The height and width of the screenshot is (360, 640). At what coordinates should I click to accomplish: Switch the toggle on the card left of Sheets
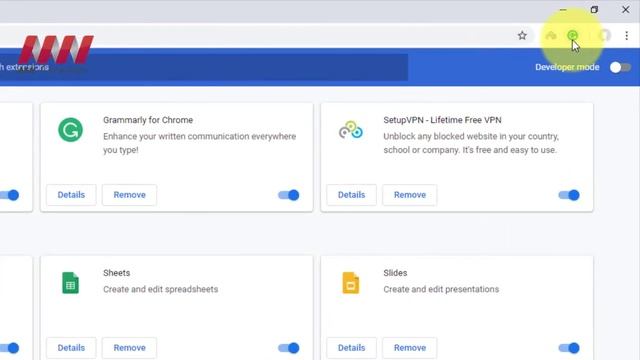(9, 348)
